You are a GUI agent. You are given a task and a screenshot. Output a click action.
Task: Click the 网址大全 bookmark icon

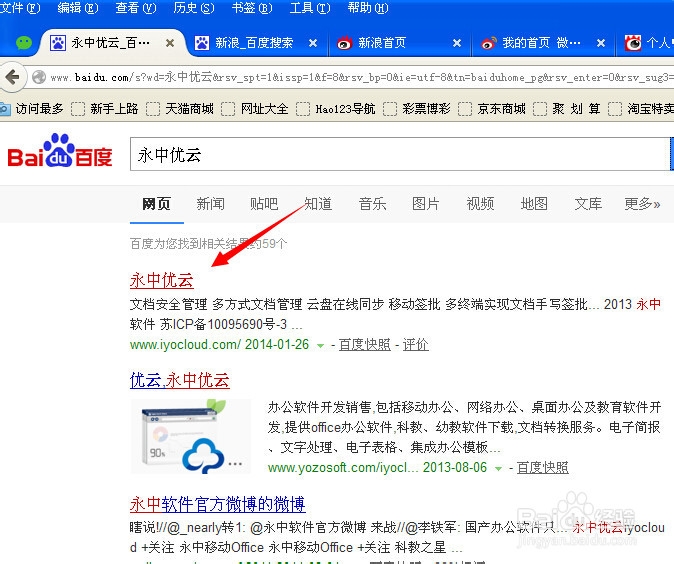tap(228, 109)
